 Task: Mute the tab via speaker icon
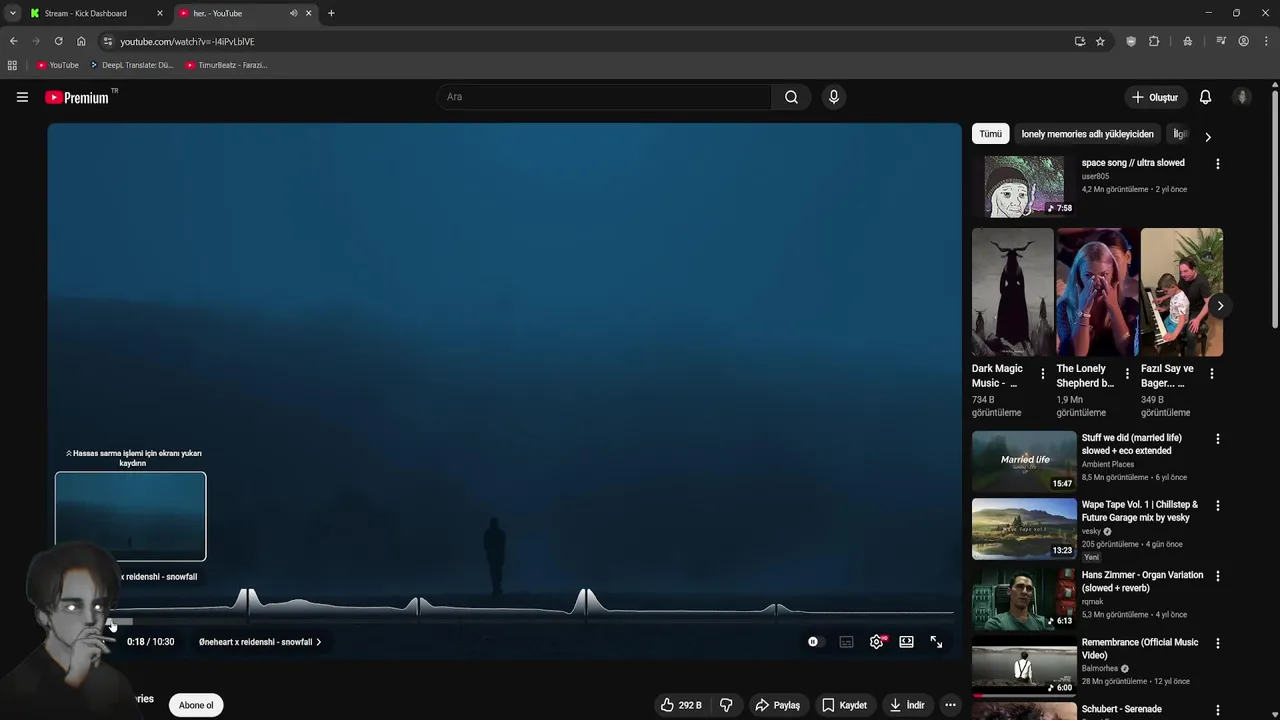coord(293,13)
